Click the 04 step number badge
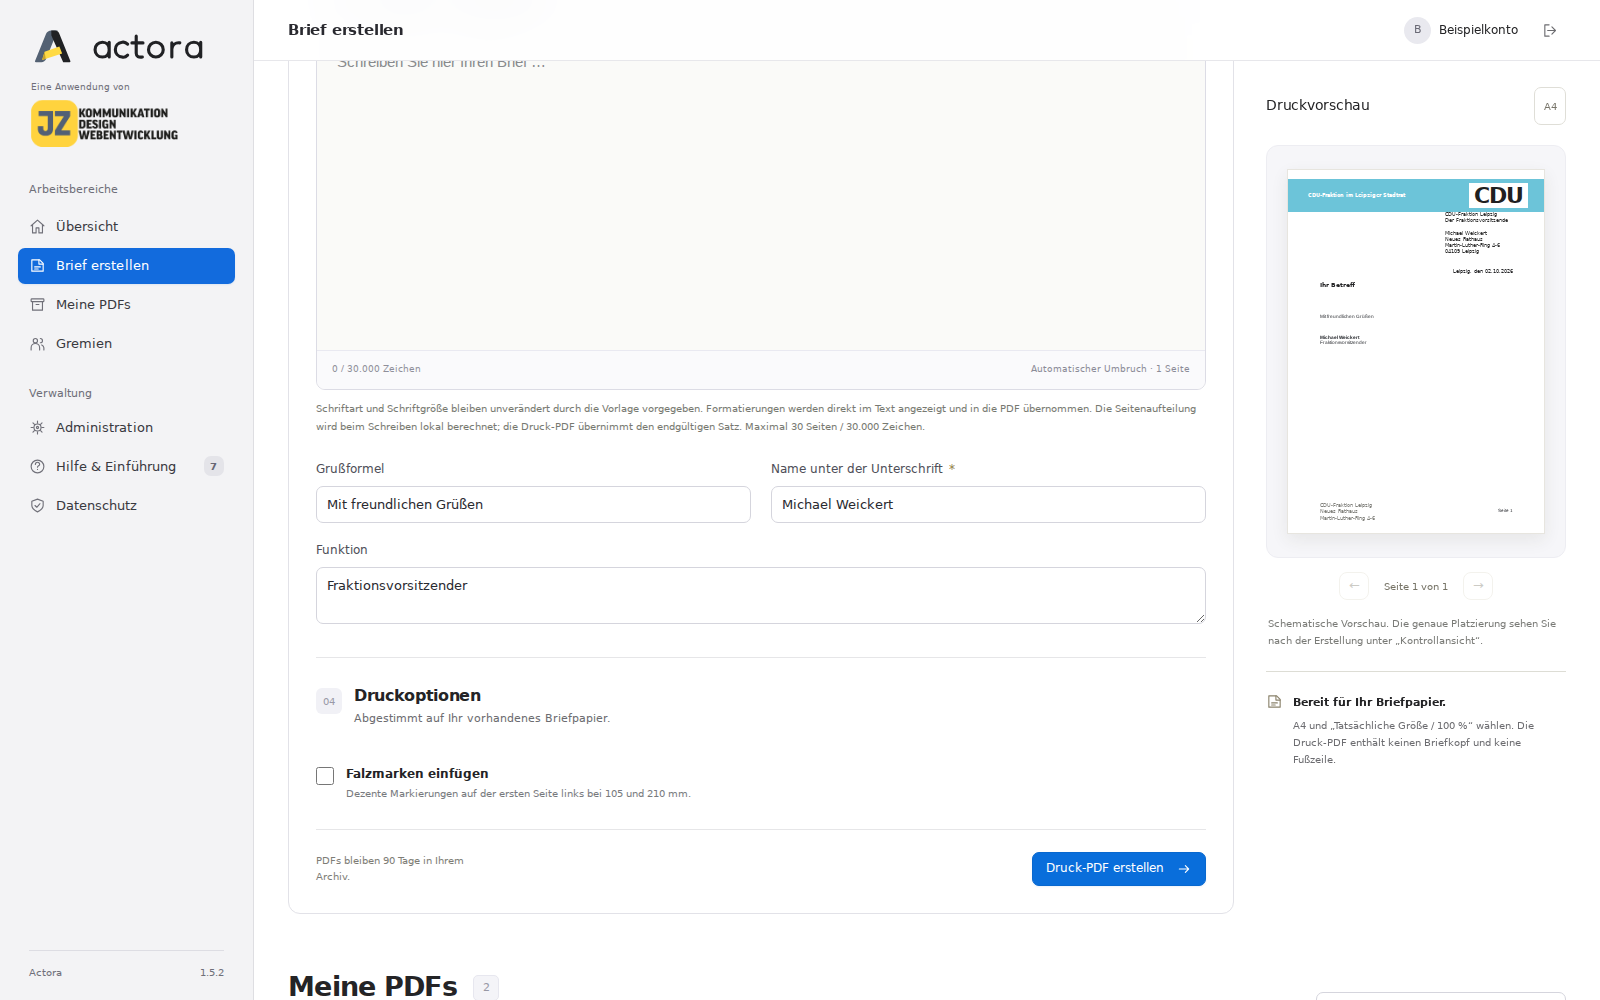The width and height of the screenshot is (1600, 1000). tap(329, 701)
